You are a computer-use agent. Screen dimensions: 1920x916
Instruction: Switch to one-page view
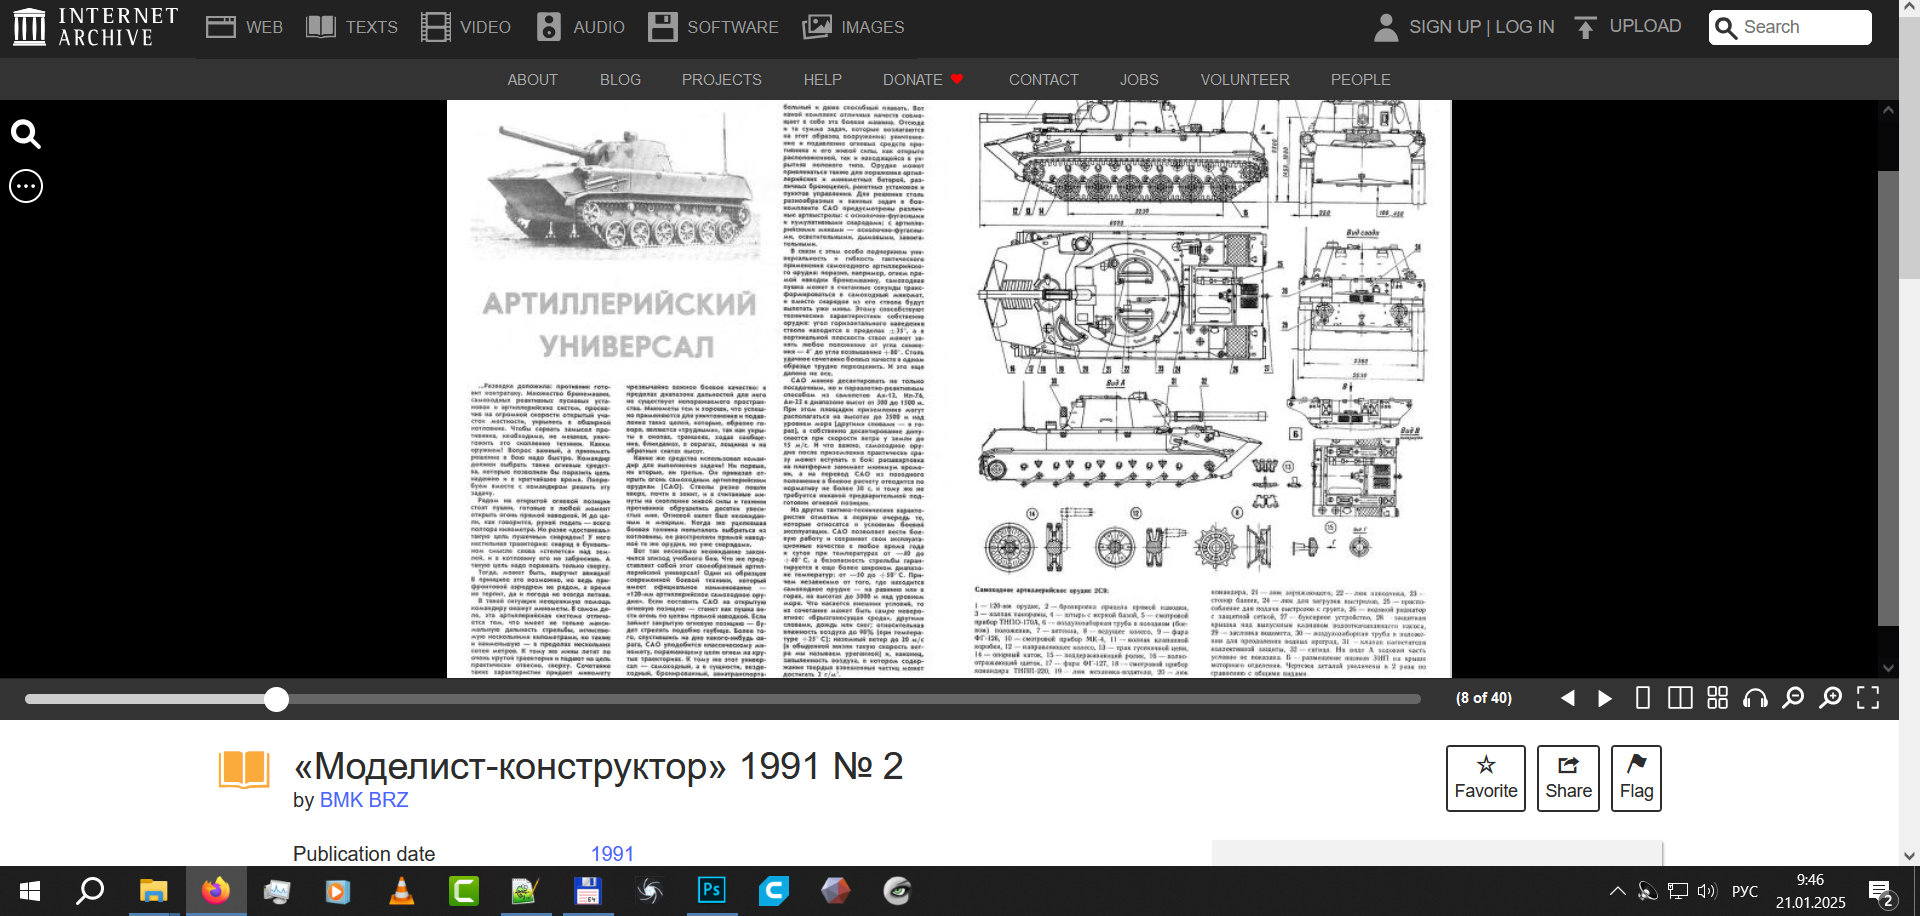point(1642,698)
